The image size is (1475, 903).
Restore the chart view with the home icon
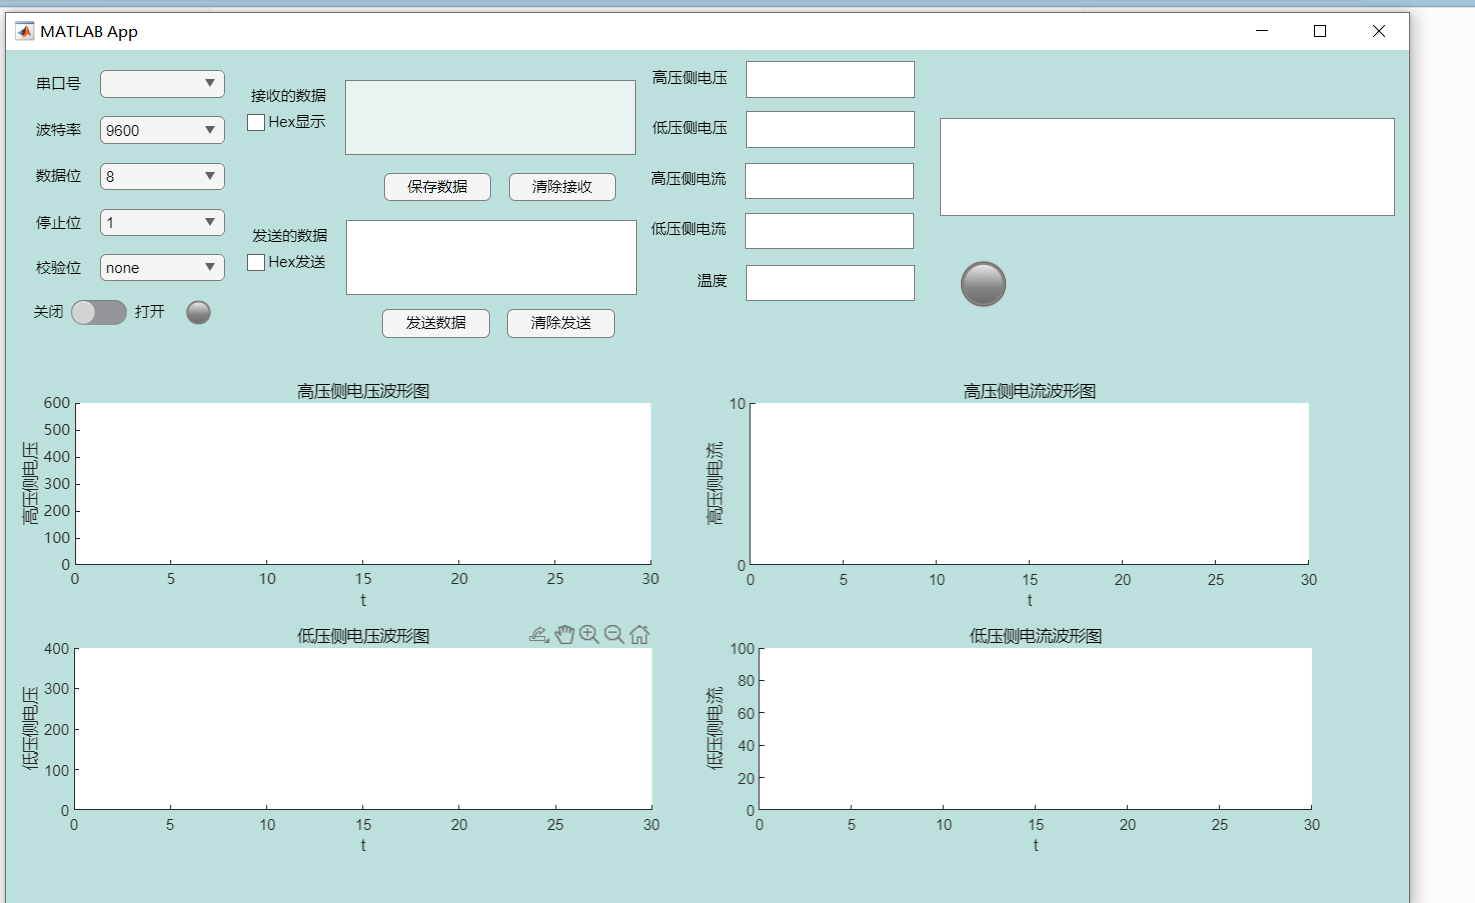pyautogui.click(x=640, y=634)
